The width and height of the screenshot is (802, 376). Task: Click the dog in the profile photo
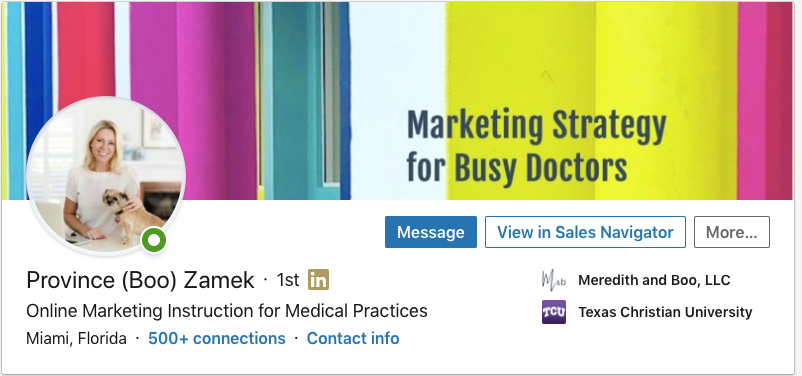pos(131,214)
